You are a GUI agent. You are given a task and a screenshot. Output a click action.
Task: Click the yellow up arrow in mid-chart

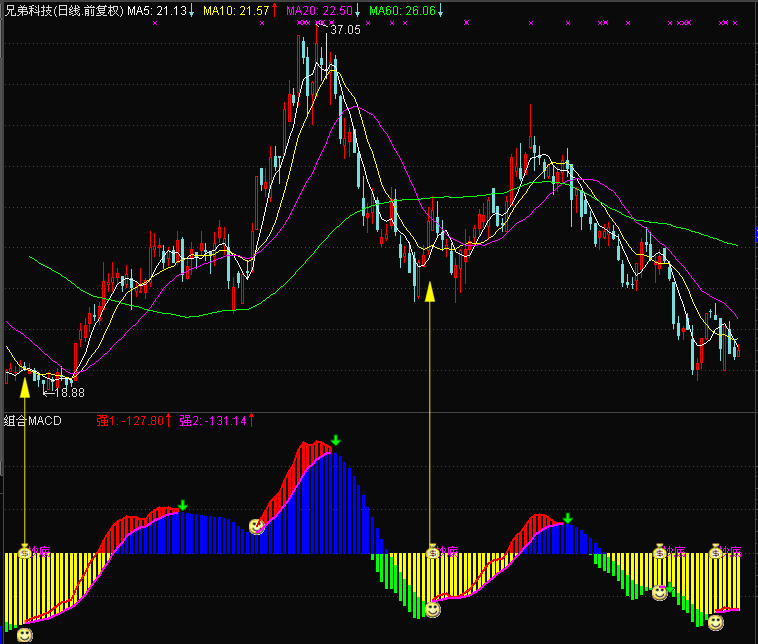click(x=431, y=291)
